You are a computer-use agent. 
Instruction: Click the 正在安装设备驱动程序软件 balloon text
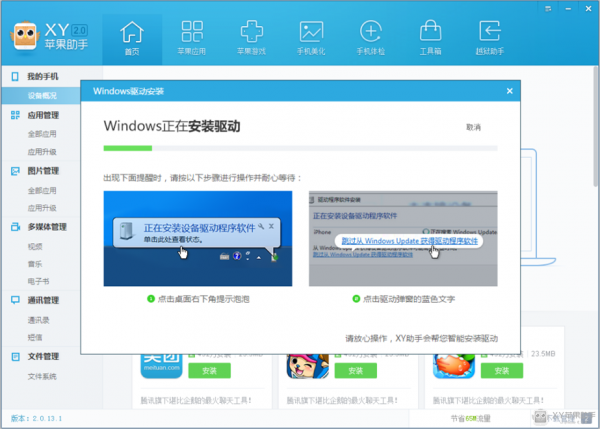[x=199, y=228]
